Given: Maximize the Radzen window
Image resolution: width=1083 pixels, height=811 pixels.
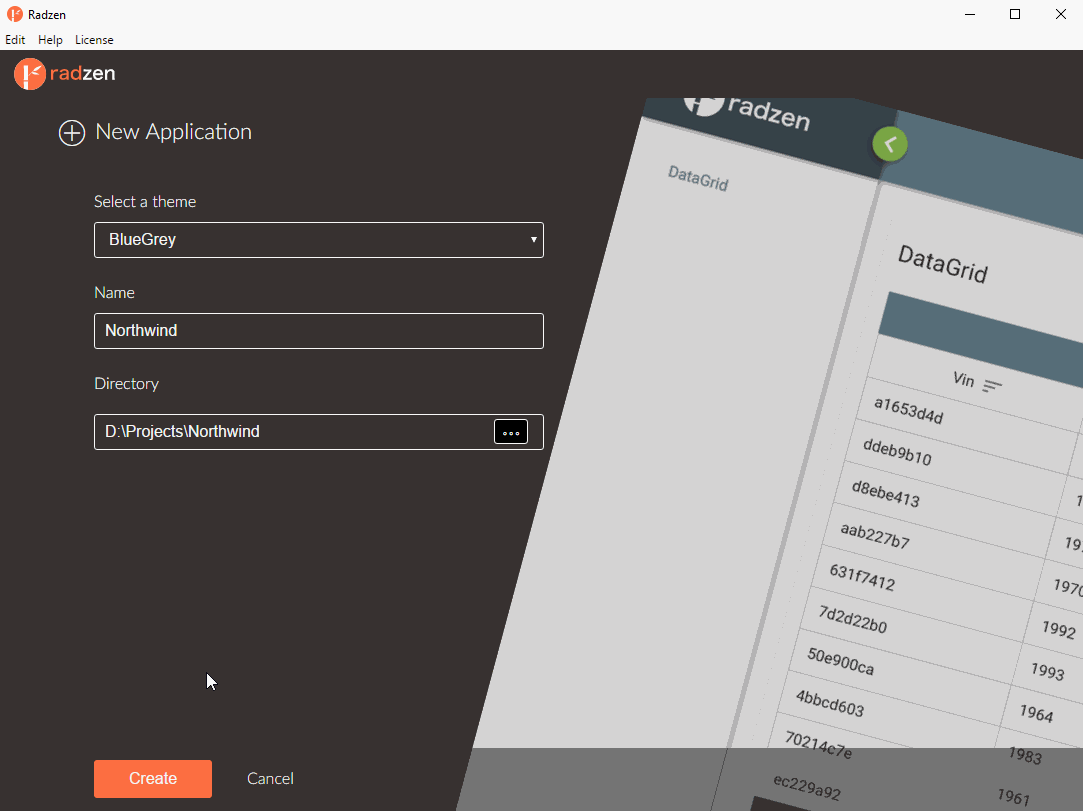Looking at the screenshot, I should click(1015, 14).
